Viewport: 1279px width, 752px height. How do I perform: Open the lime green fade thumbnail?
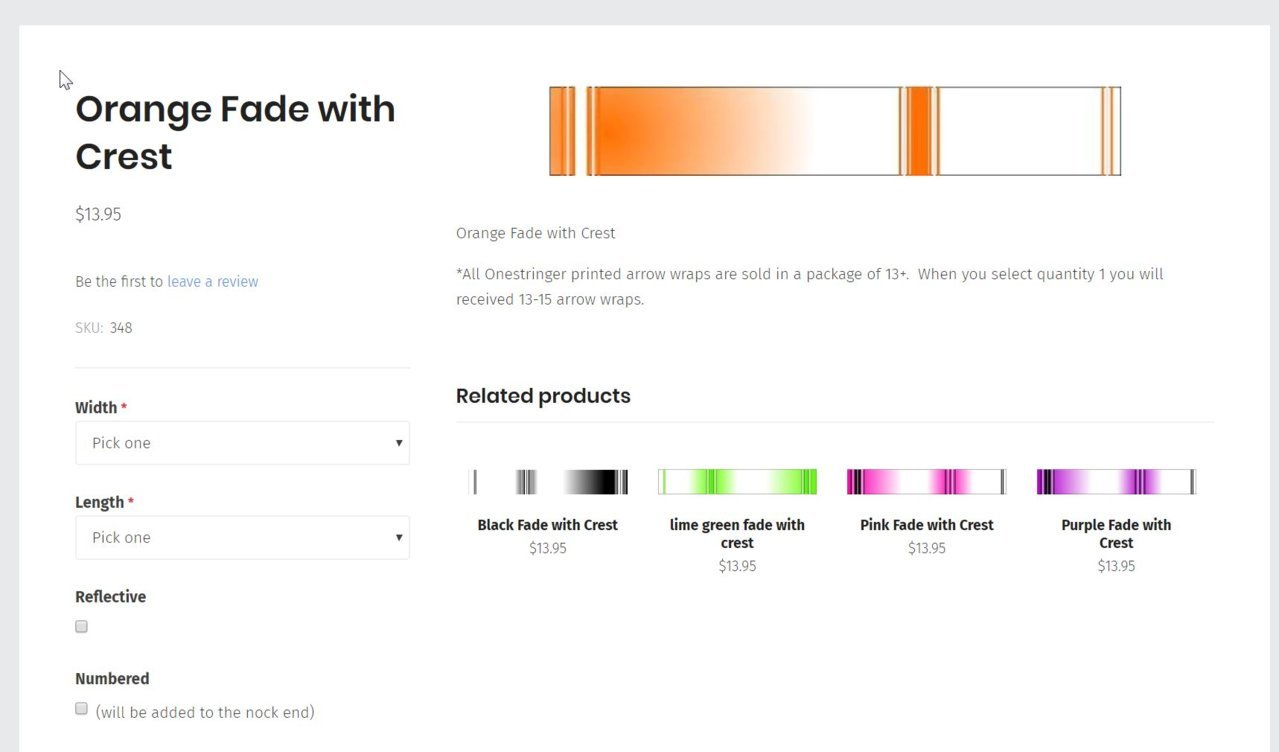click(x=737, y=482)
